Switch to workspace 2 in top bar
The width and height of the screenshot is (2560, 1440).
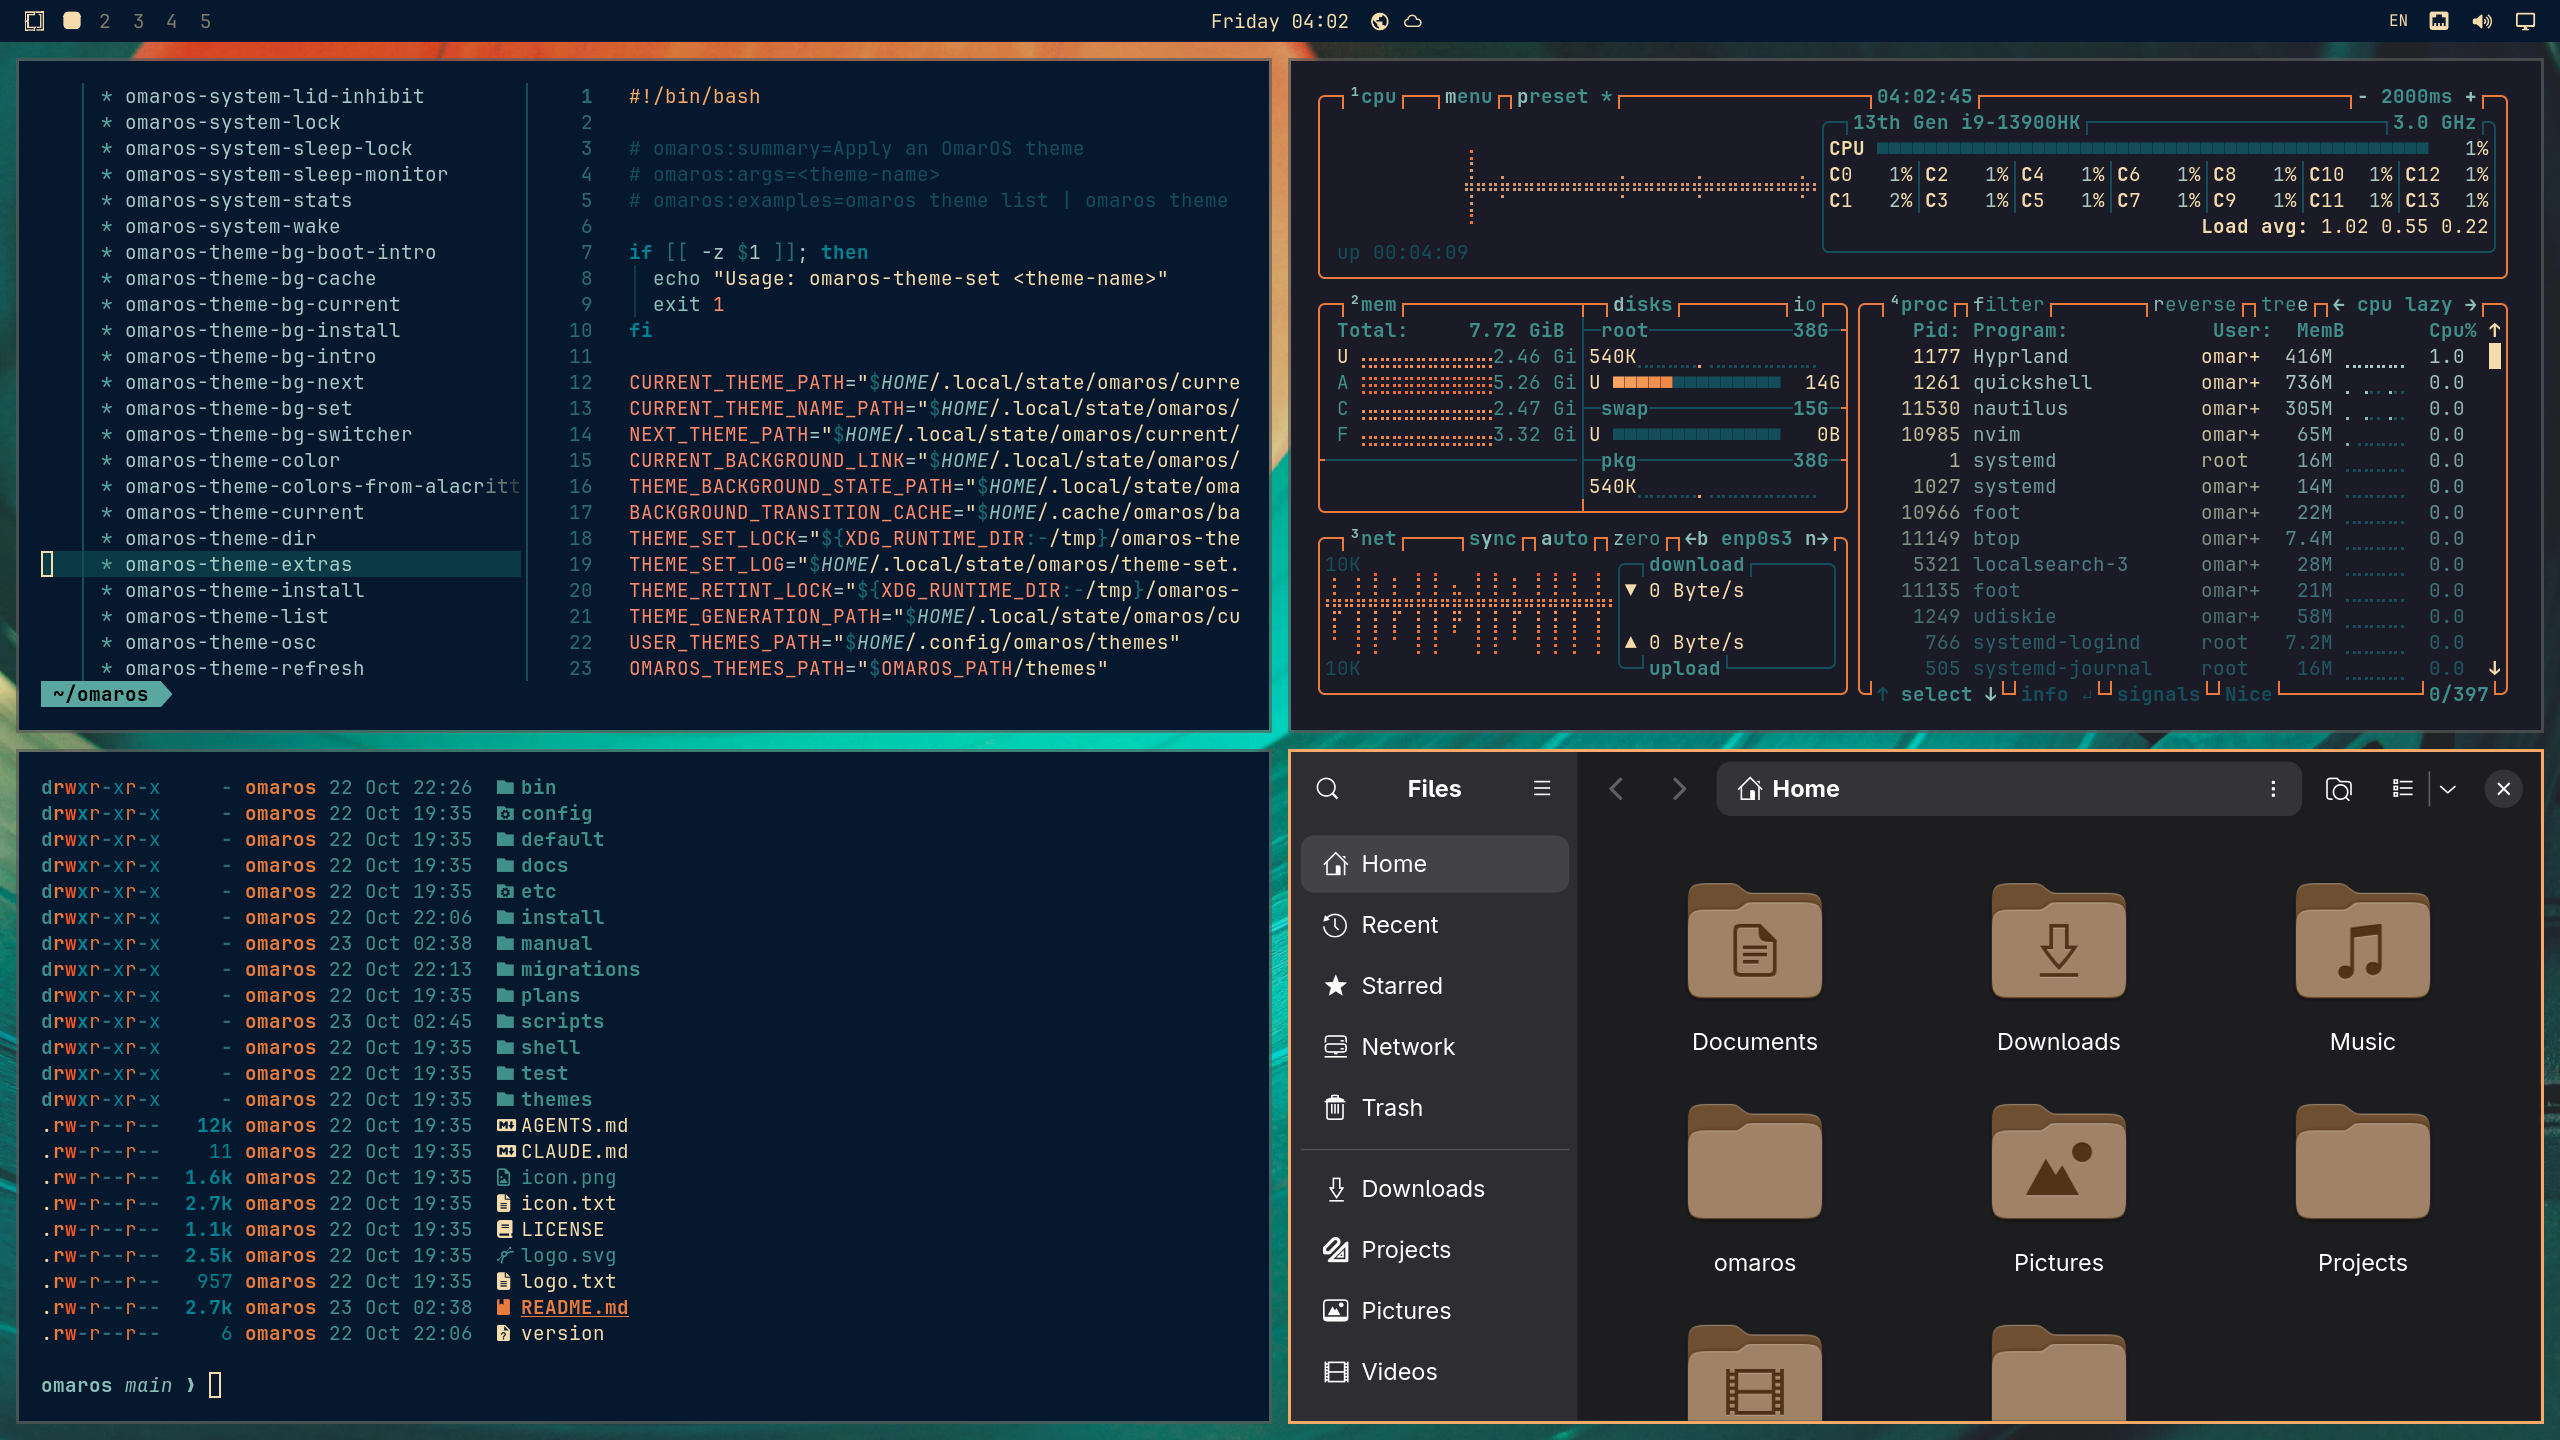[105, 21]
